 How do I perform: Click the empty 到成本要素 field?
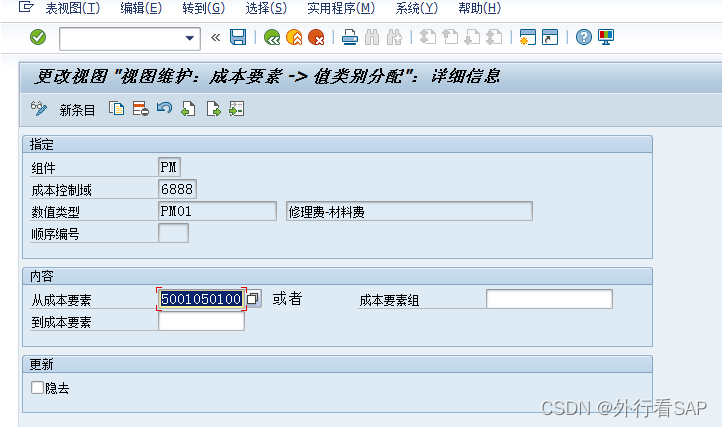pyautogui.click(x=201, y=321)
